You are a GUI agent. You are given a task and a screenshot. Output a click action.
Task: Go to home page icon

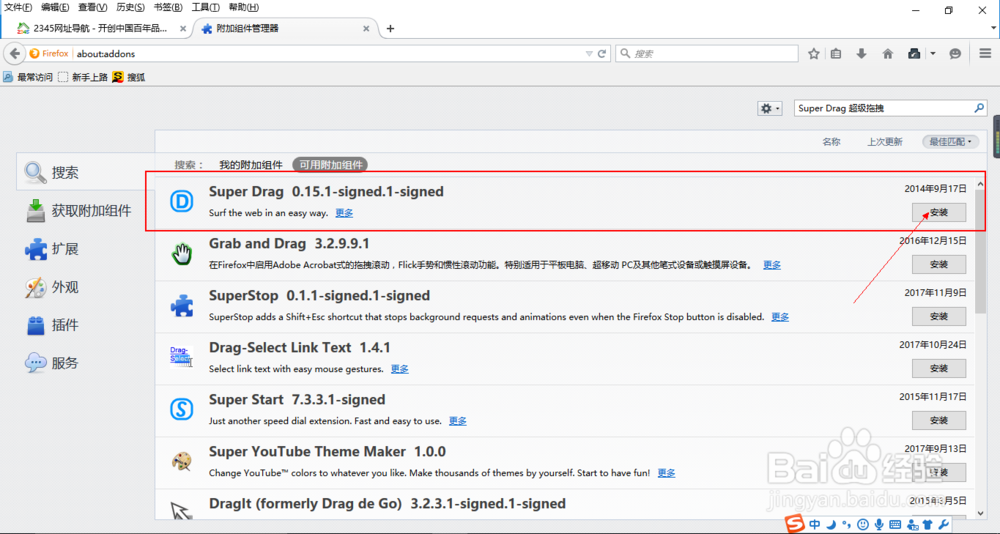(888, 54)
